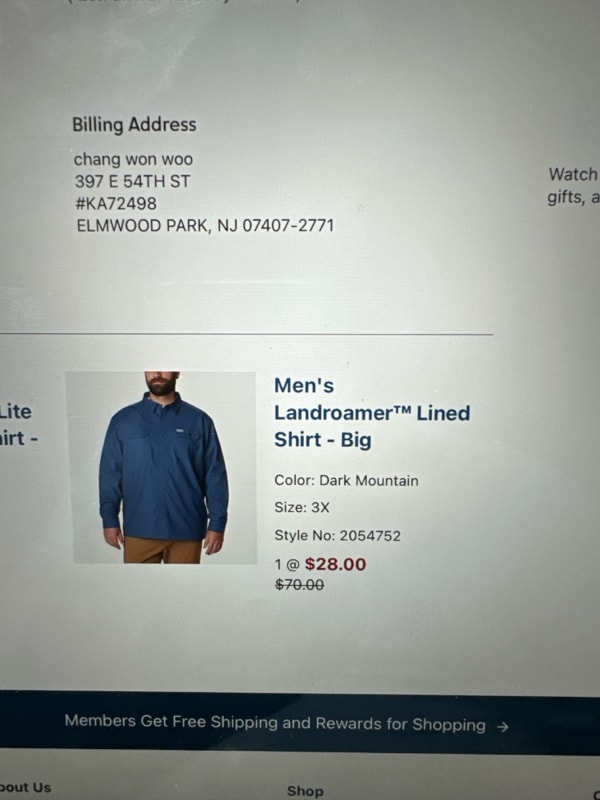Click the crossed-out $70.00 original price
This screenshot has width=600, height=800.
click(x=299, y=584)
